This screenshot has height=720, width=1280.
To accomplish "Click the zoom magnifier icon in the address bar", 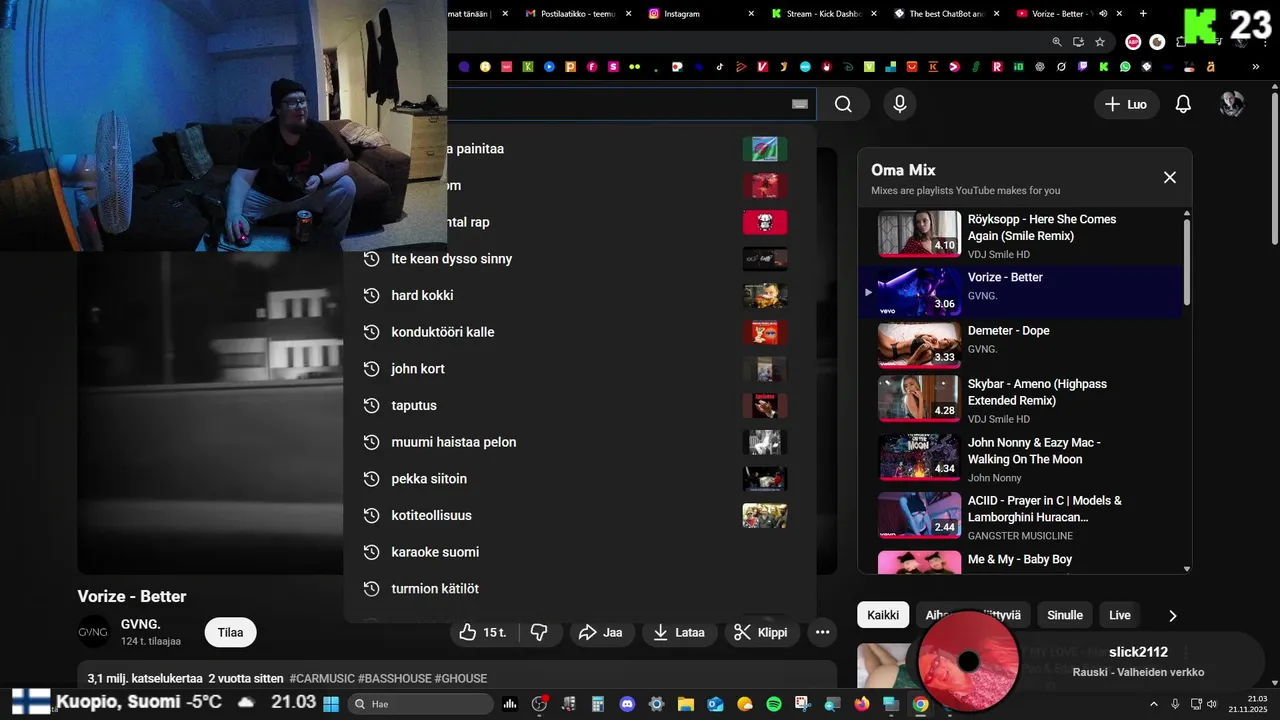I will [1057, 42].
